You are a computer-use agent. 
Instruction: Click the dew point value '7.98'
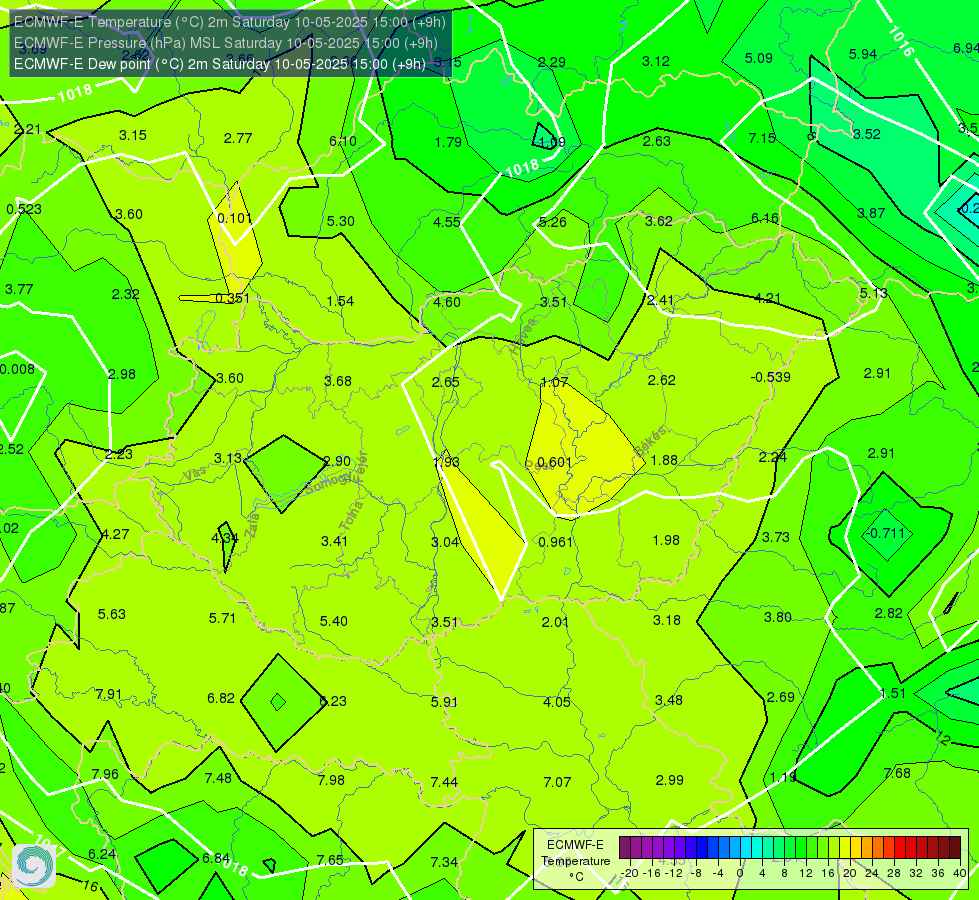(x=331, y=780)
